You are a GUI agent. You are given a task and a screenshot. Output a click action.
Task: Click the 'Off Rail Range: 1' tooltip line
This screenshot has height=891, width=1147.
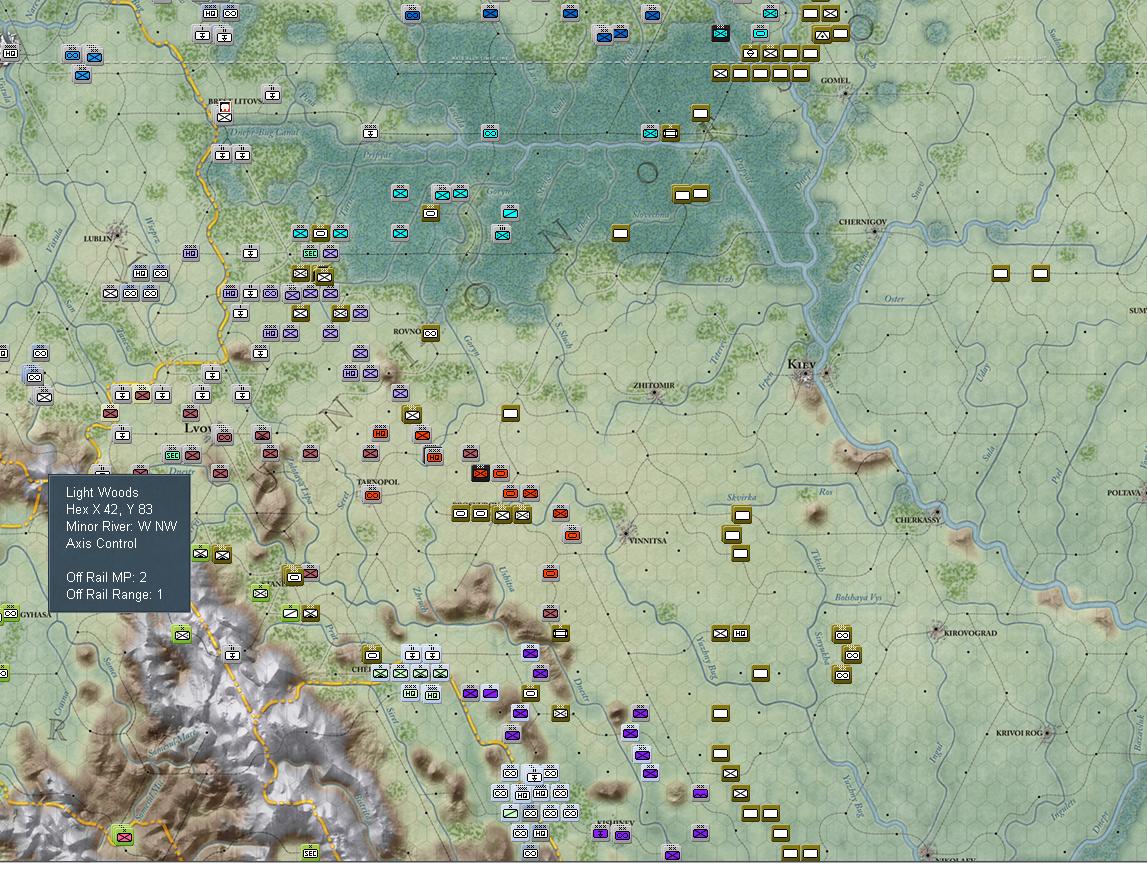114,594
